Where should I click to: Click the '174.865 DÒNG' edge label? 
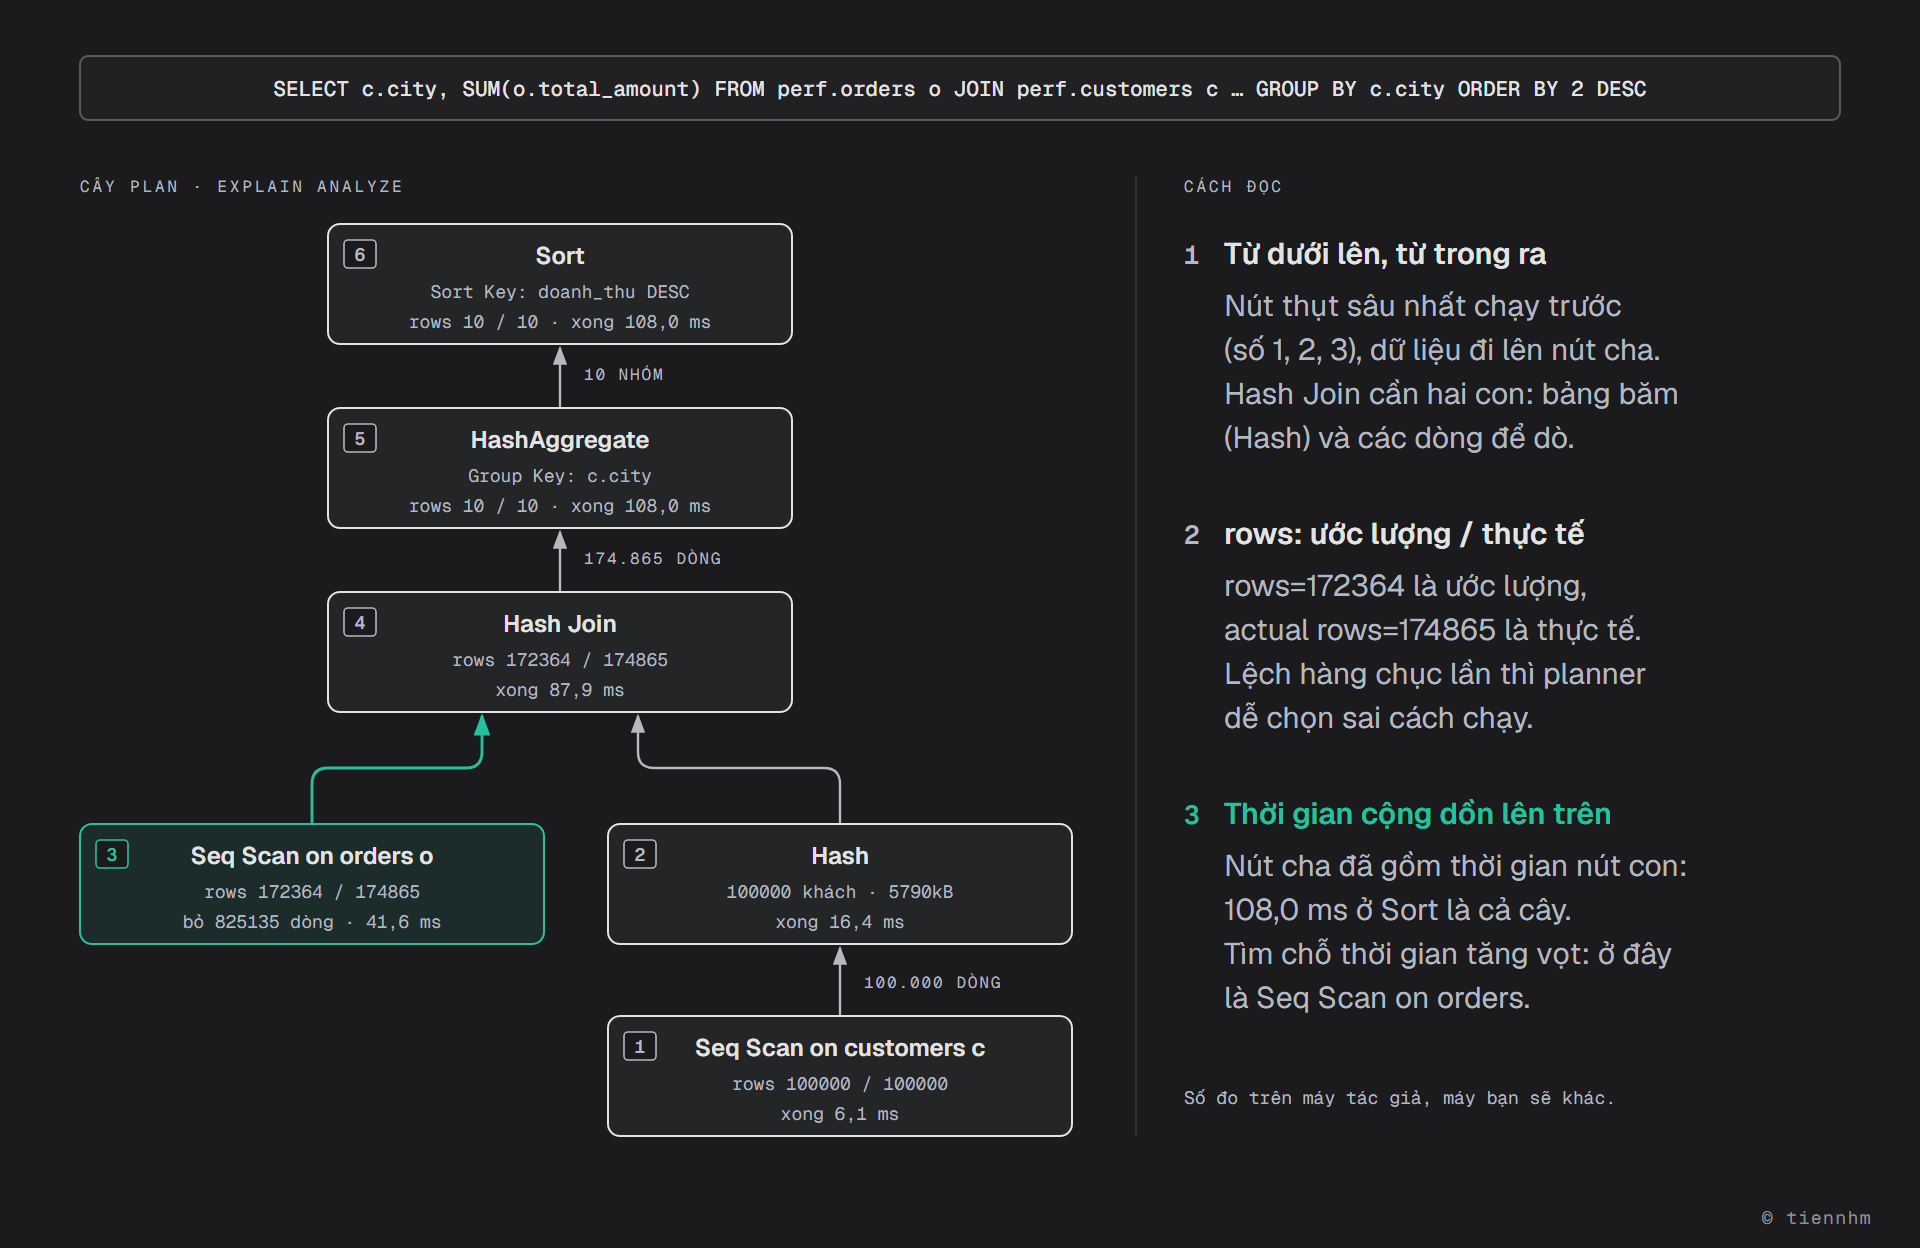[x=652, y=558]
